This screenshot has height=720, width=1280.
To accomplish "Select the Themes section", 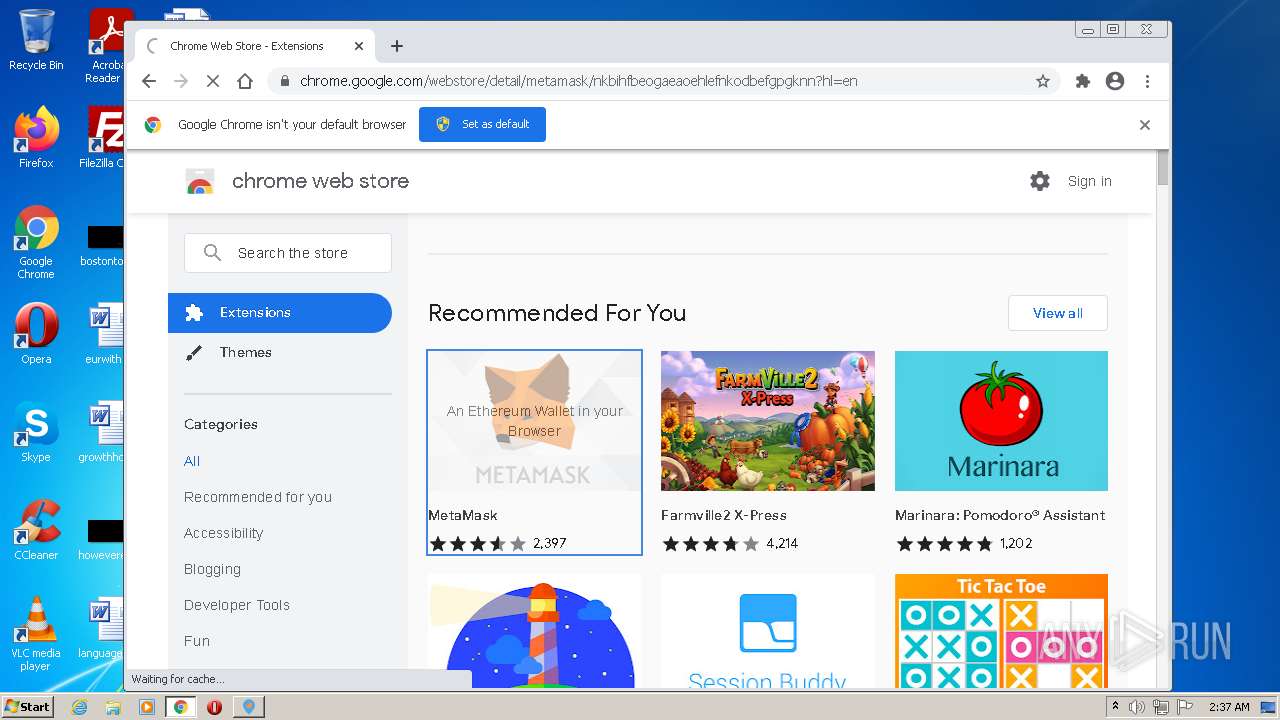I will [x=280, y=352].
